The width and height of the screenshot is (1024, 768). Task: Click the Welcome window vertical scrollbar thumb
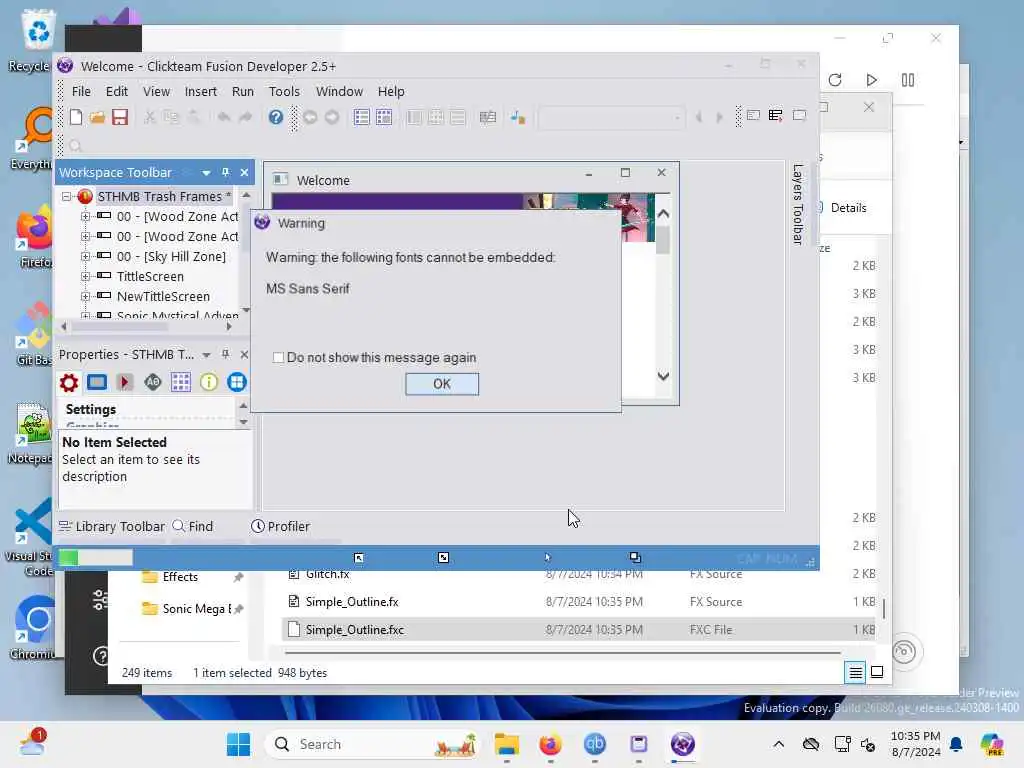[663, 240]
